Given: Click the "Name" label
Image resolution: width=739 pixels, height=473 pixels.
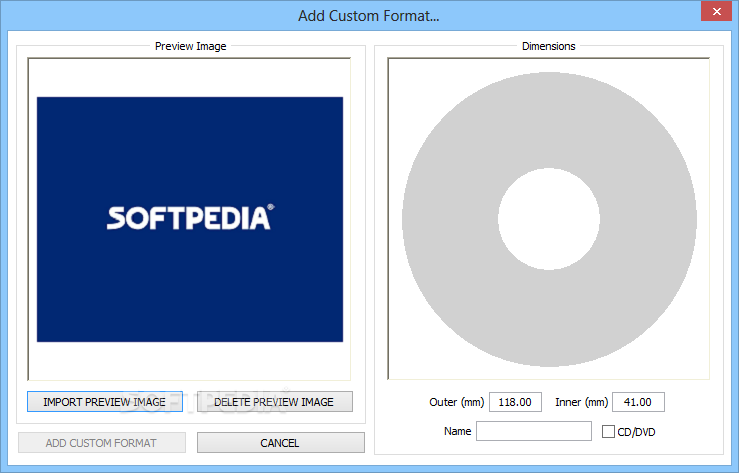Looking at the screenshot, I should click(457, 431).
